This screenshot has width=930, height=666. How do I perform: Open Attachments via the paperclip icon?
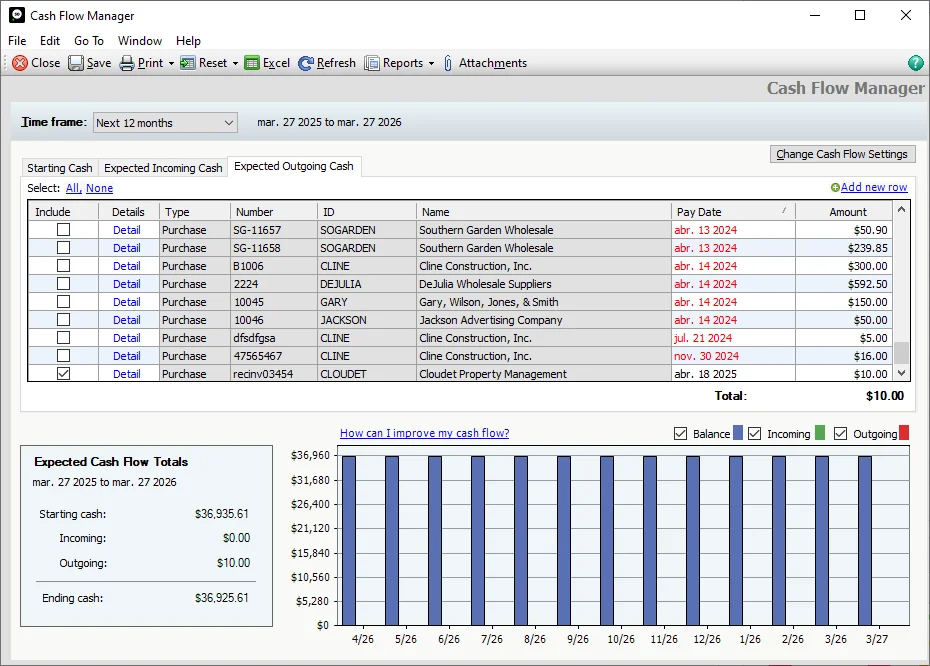click(x=448, y=63)
